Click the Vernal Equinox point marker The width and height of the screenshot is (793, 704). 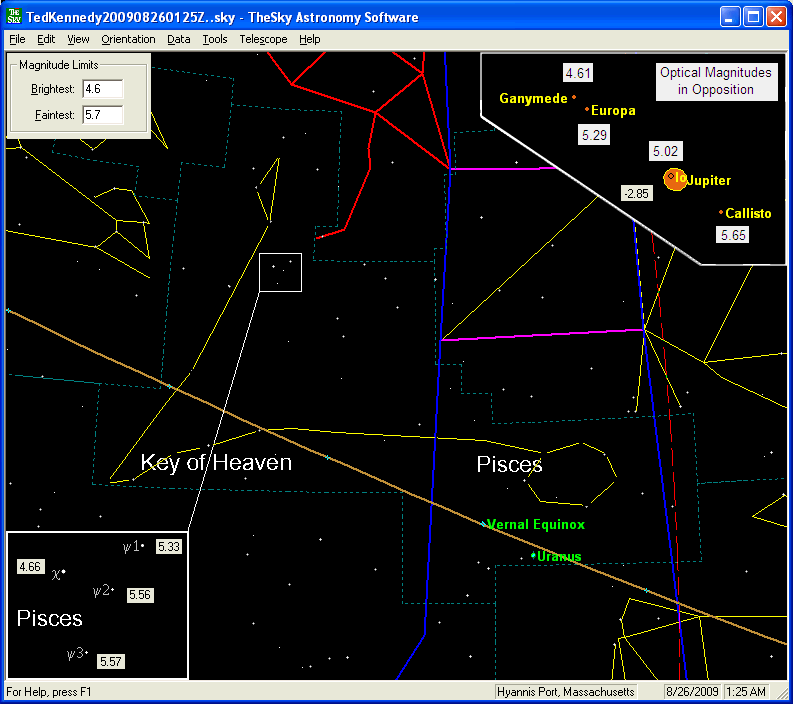coord(484,524)
